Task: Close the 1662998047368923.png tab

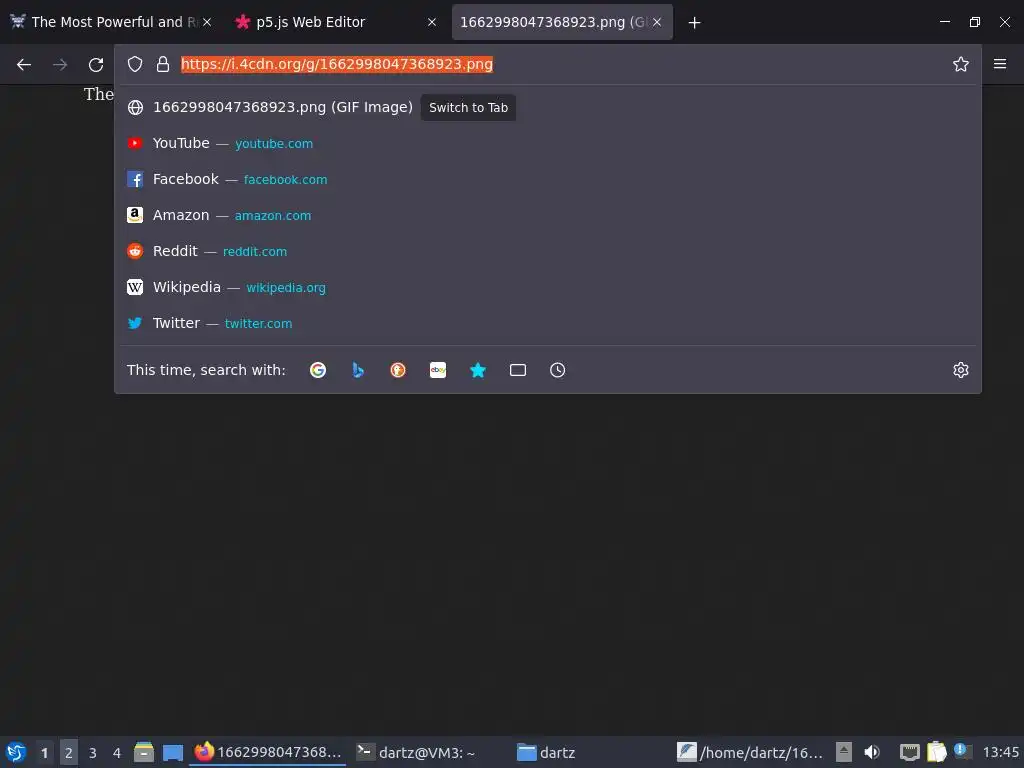Action: point(657,22)
